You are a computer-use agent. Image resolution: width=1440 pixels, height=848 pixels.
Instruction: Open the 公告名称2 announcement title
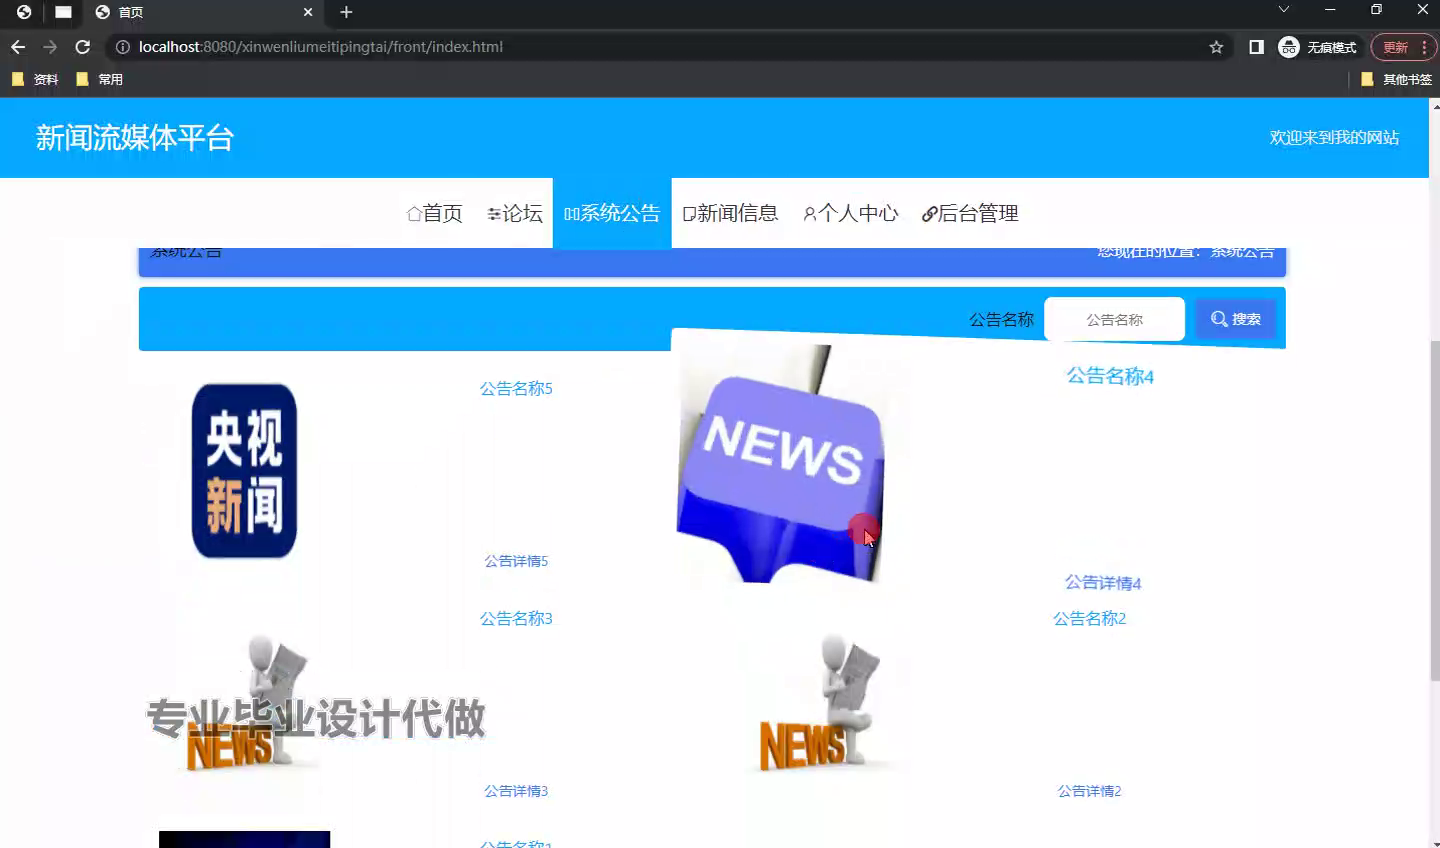coord(1089,618)
